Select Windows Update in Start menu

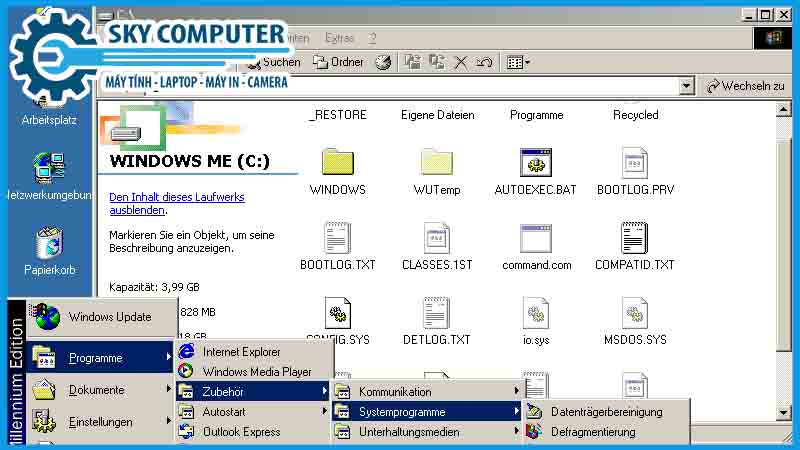[x=102, y=316]
